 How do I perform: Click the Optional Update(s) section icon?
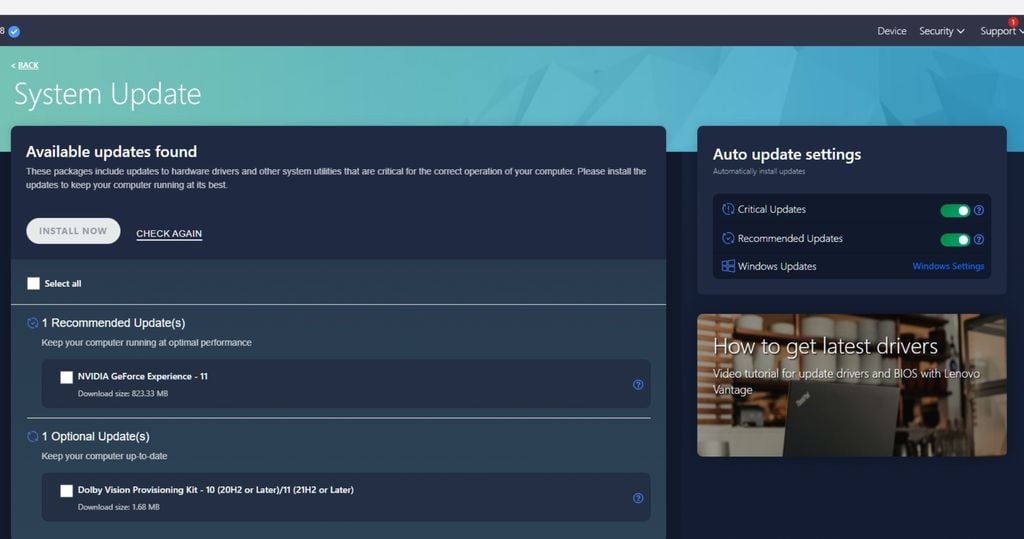pyautogui.click(x=33, y=437)
